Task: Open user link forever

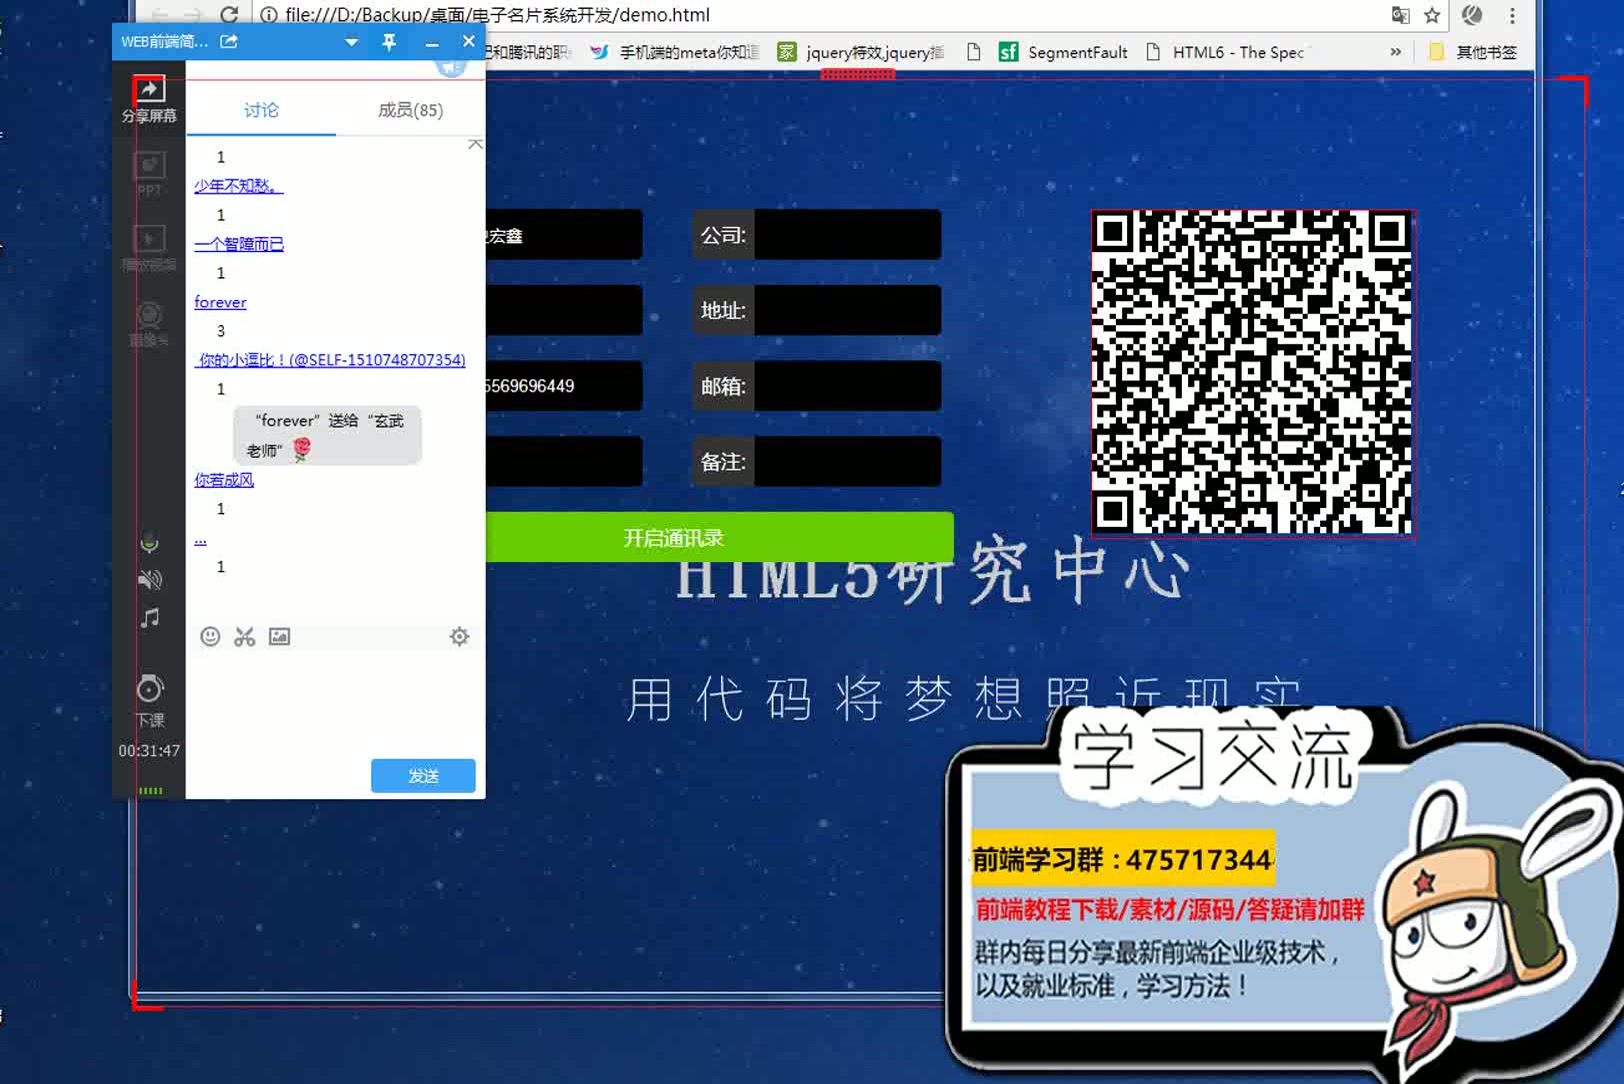Action: coord(220,301)
